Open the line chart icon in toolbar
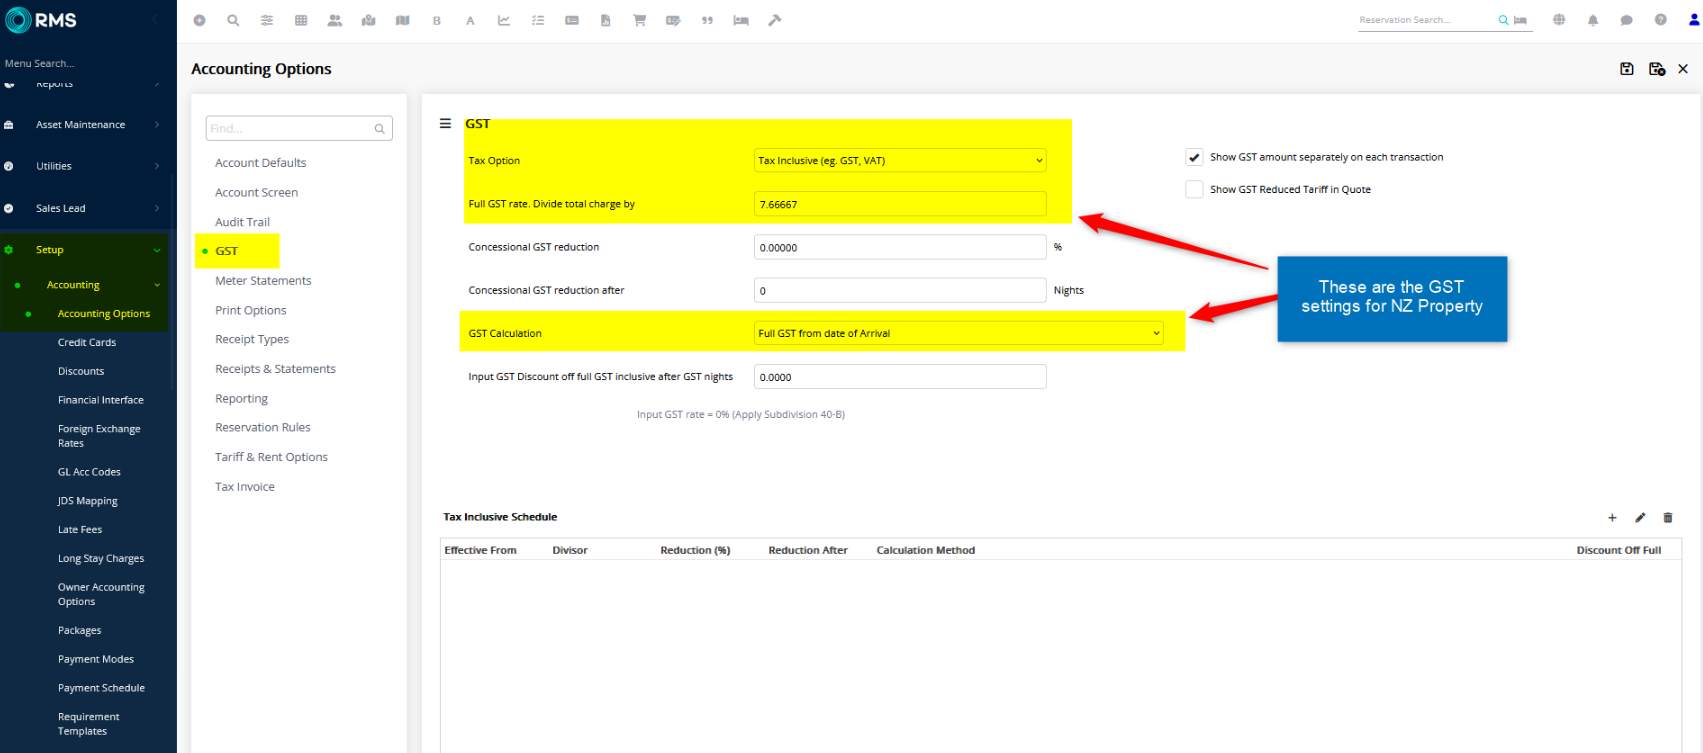The image size is (1703, 753). pyautogui.click(x=504, y=20)
